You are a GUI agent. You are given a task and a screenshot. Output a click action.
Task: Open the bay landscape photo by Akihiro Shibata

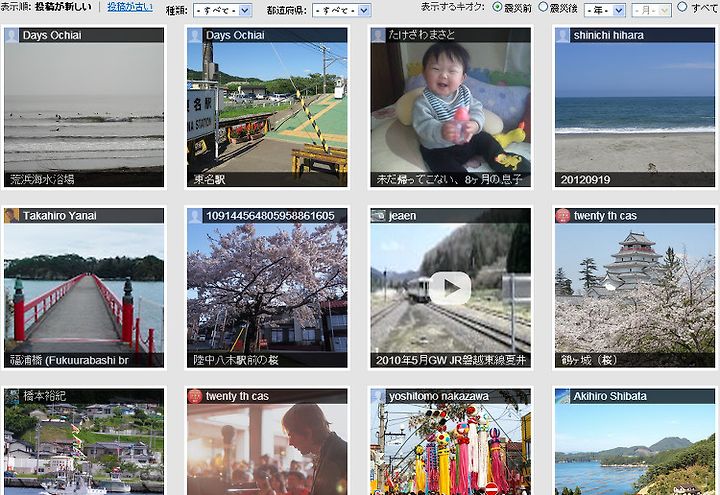(635, 442)
